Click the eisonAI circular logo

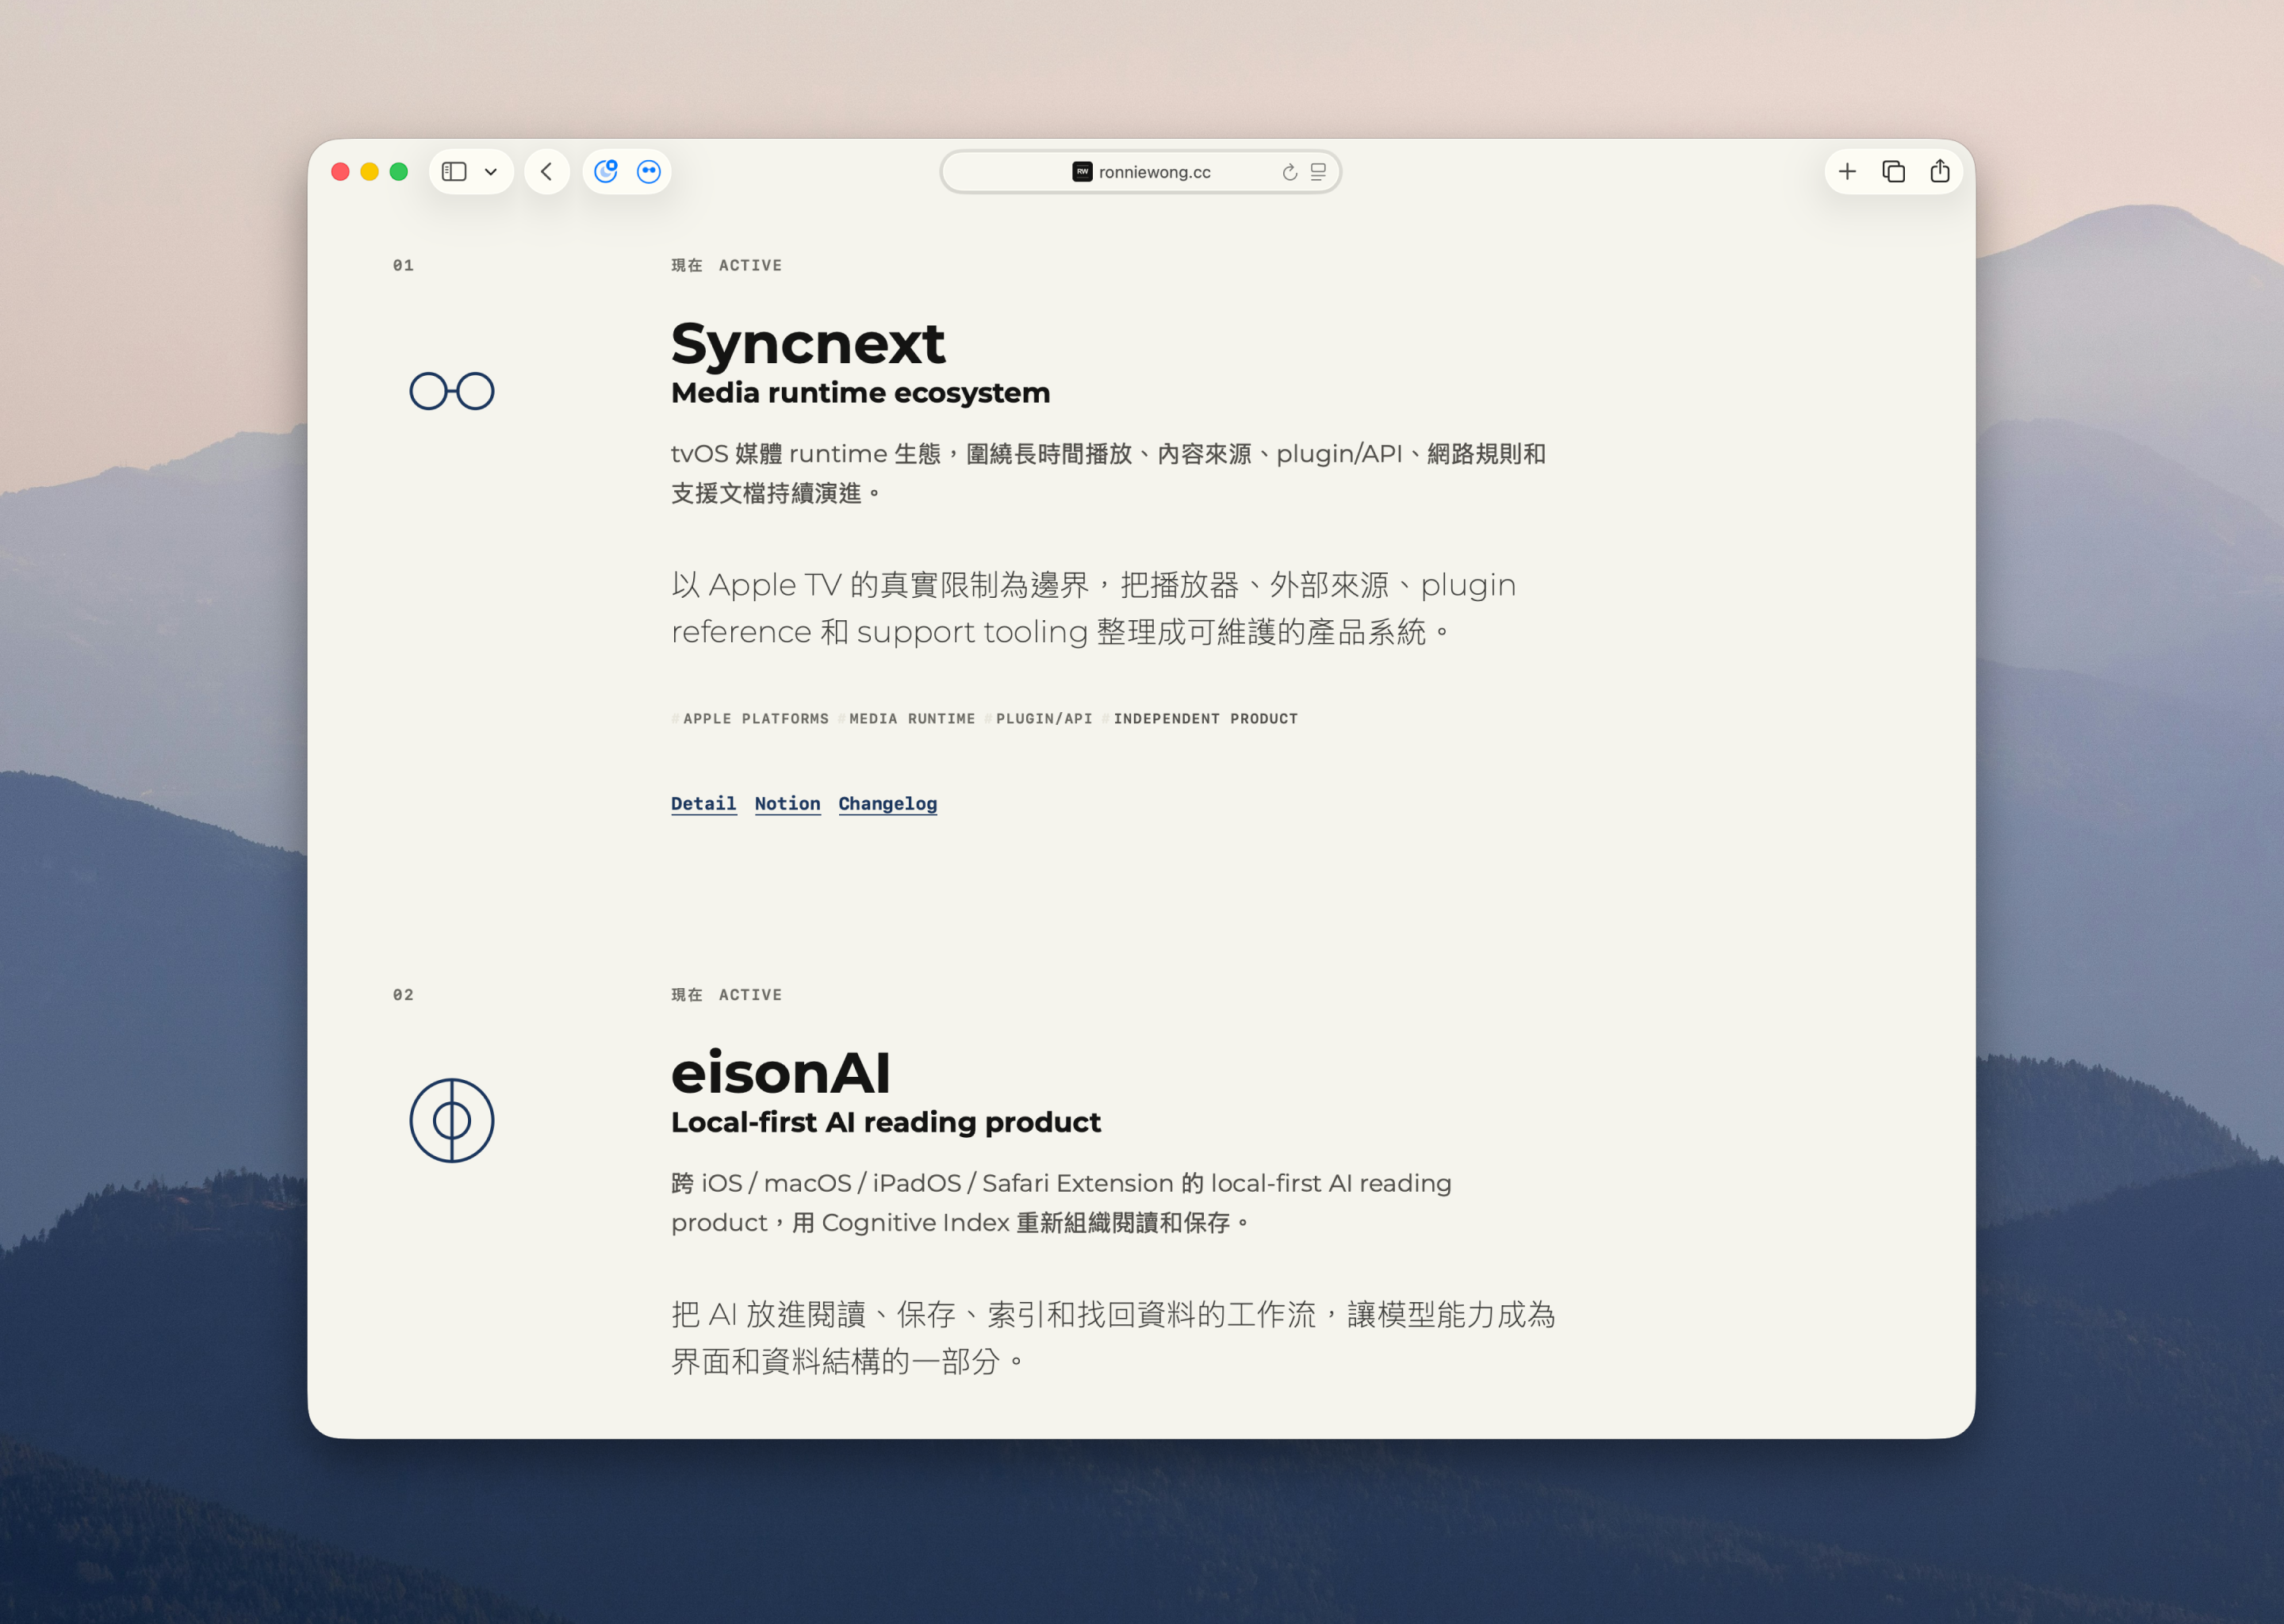452,1120
